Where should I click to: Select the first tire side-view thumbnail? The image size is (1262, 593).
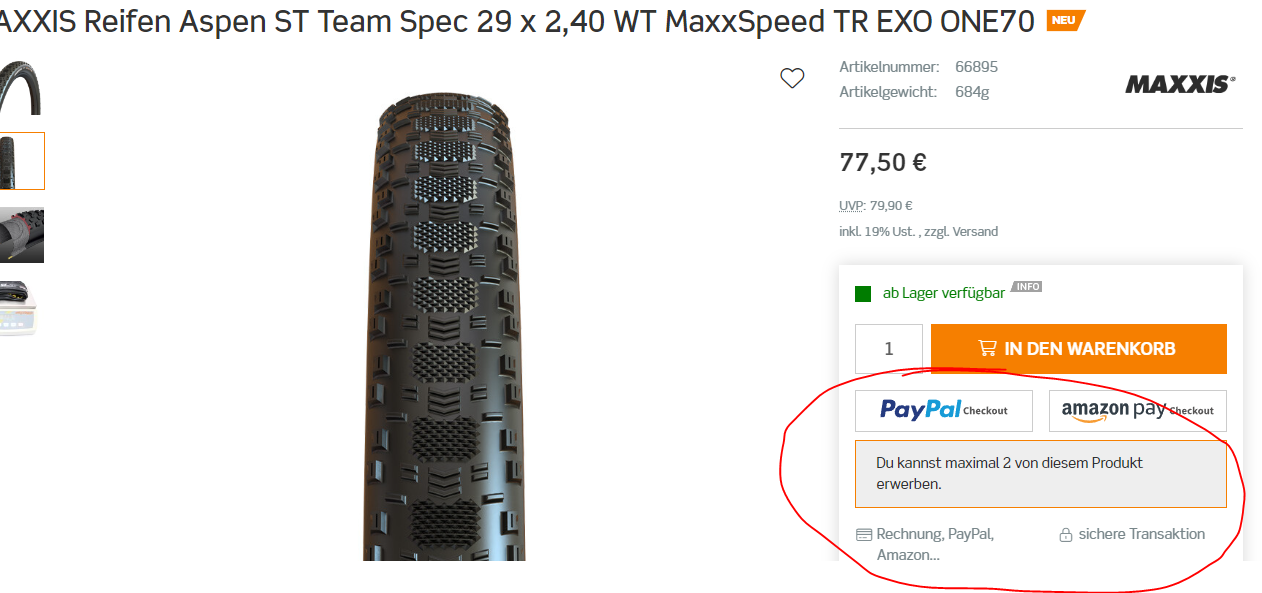tap(21, 88)
